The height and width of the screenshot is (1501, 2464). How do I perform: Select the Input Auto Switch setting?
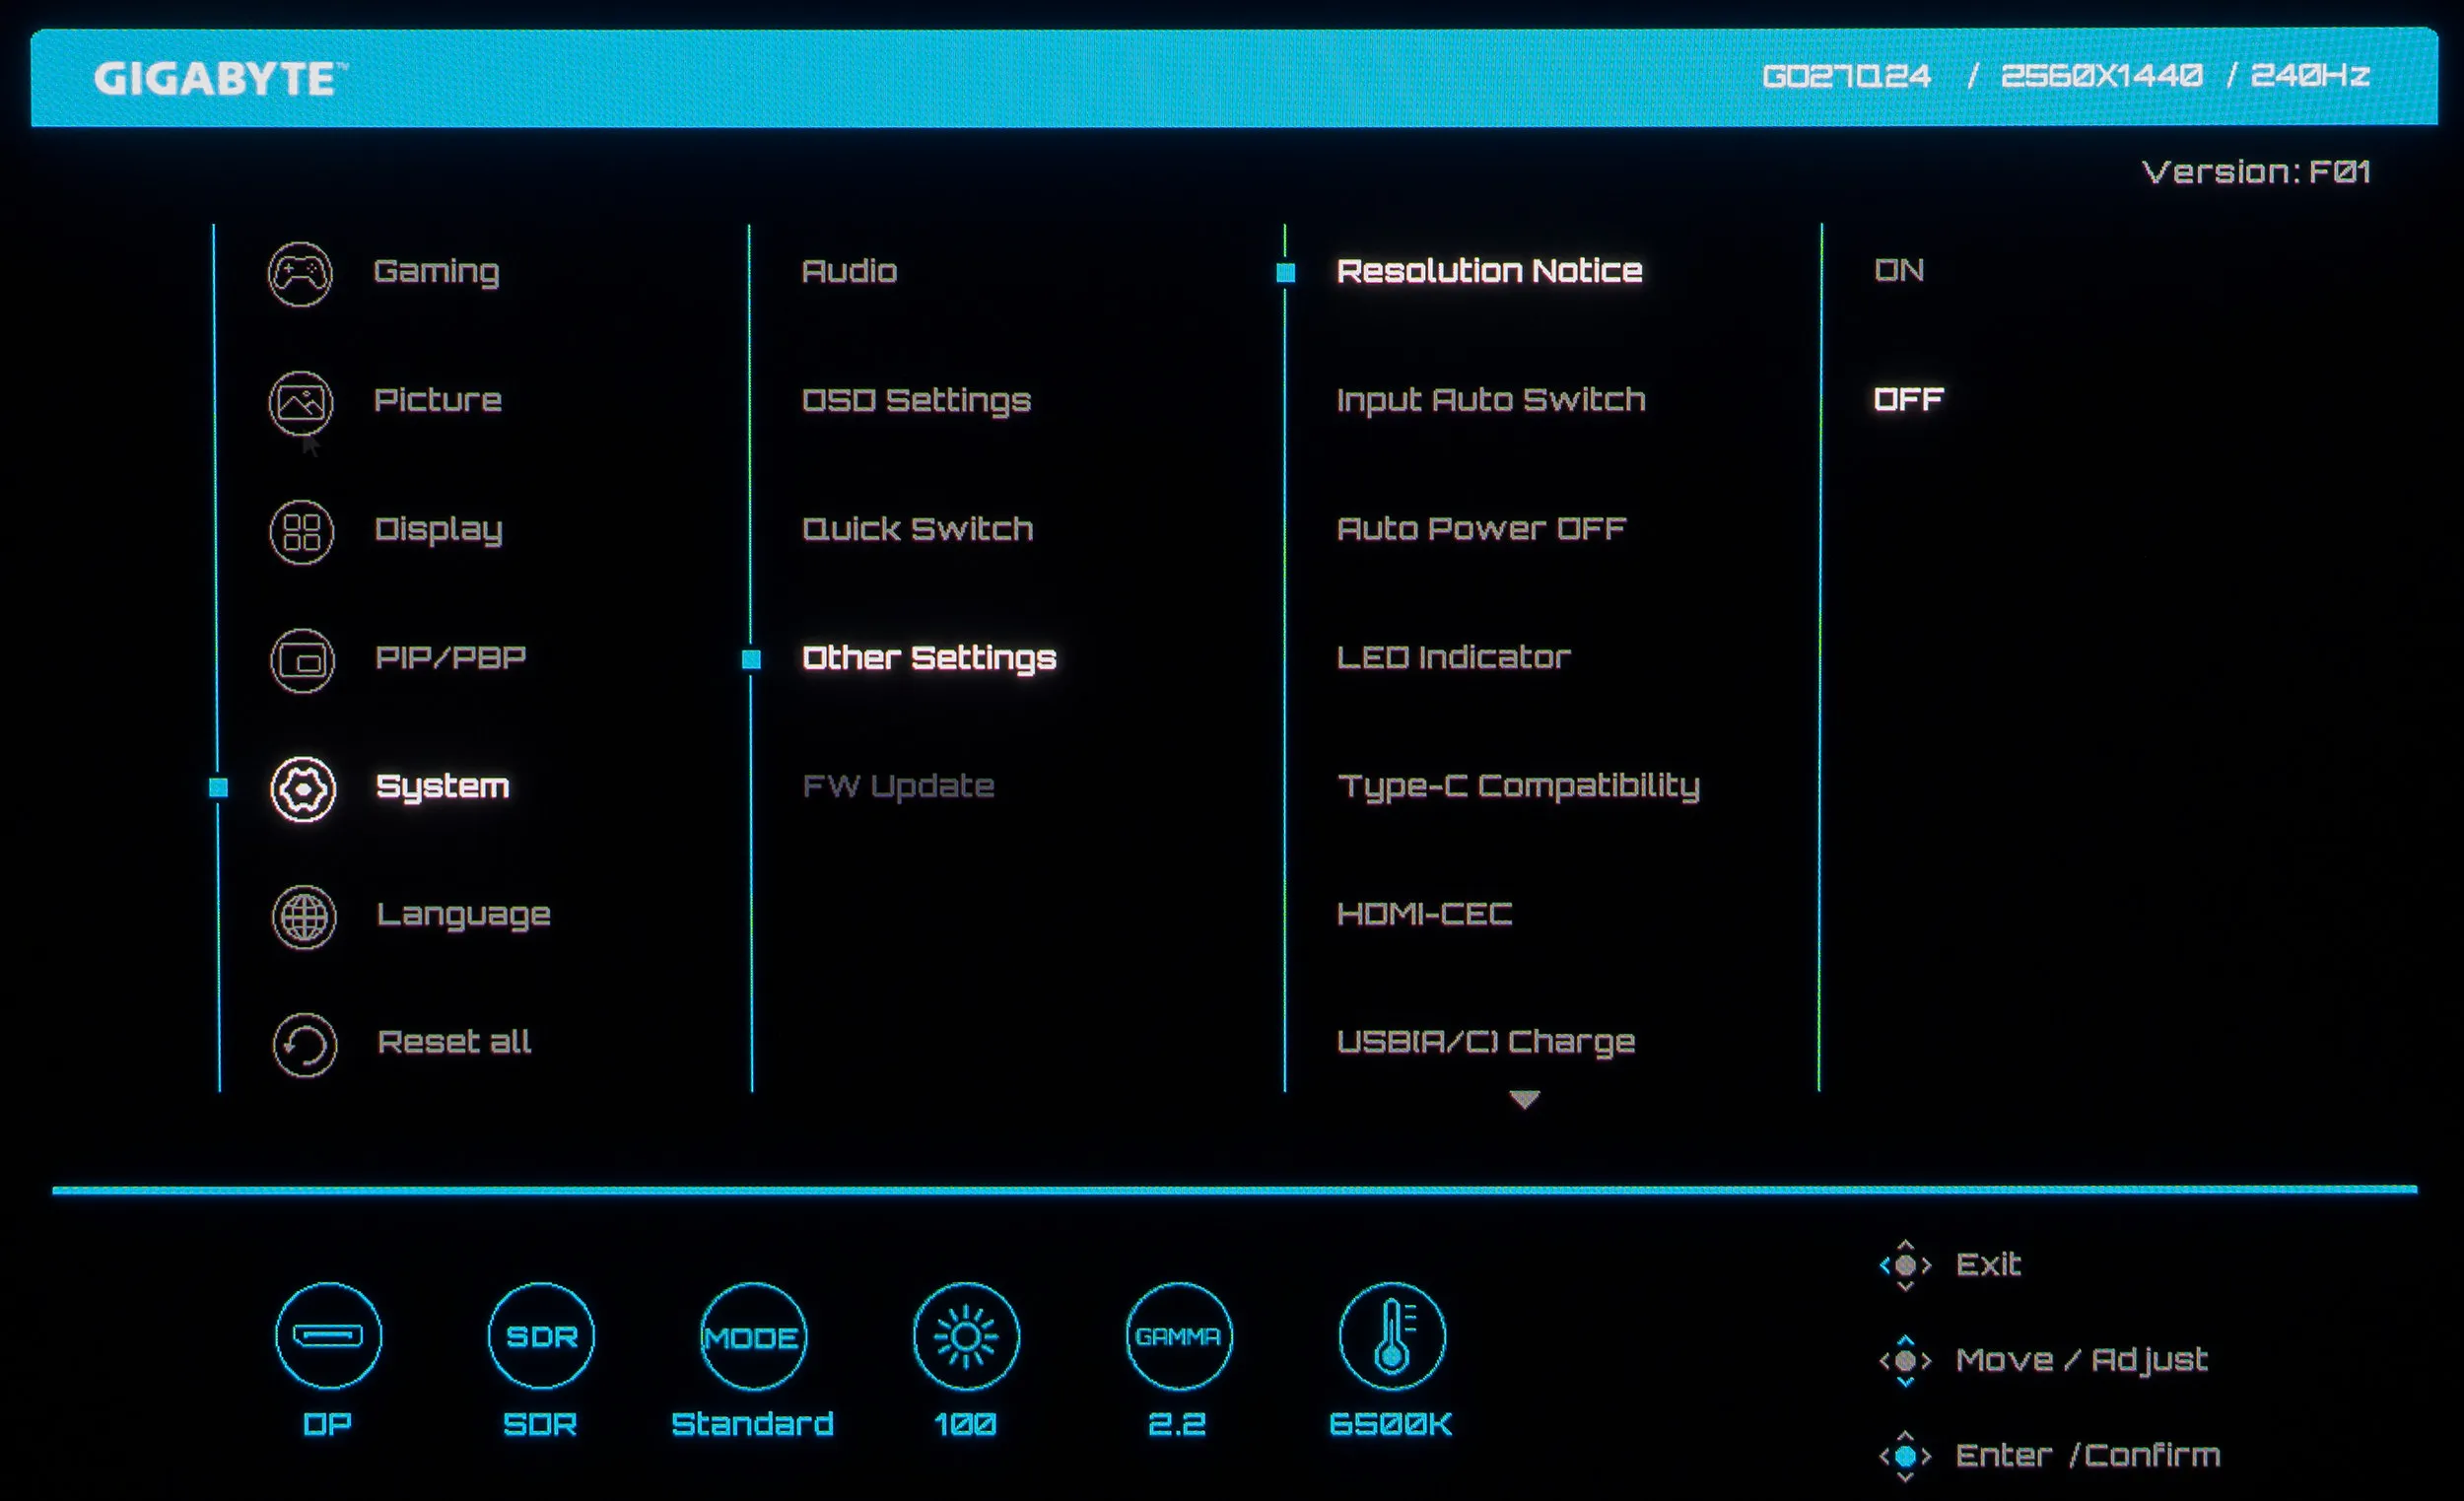coord(1490,399)
